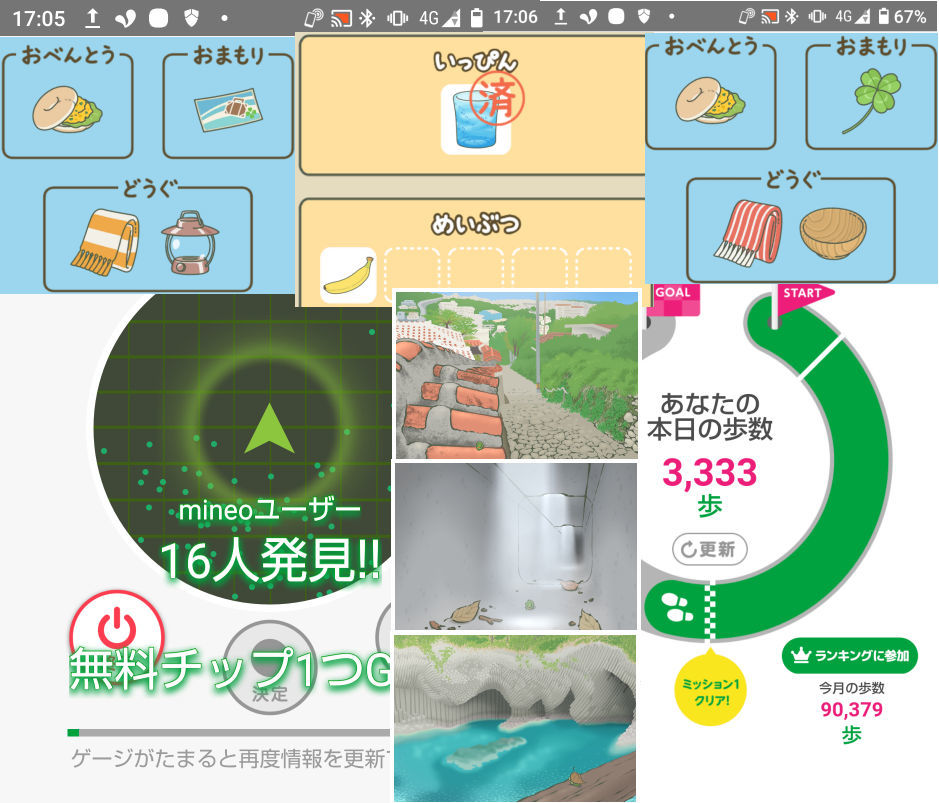
Task: Tap the 90,379 monthly steps value
Action: click(x=851, y=710)
